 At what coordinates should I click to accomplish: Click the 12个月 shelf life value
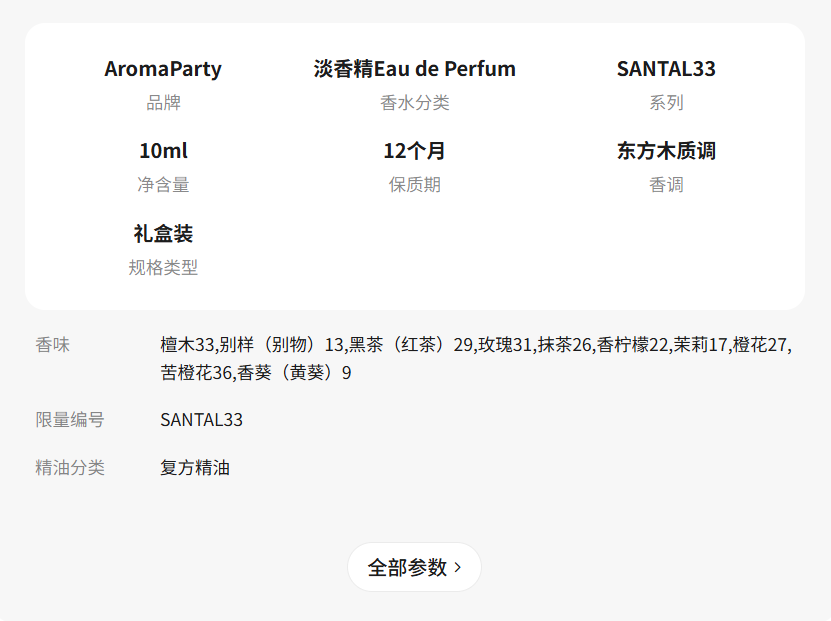[x=415, y=151]
